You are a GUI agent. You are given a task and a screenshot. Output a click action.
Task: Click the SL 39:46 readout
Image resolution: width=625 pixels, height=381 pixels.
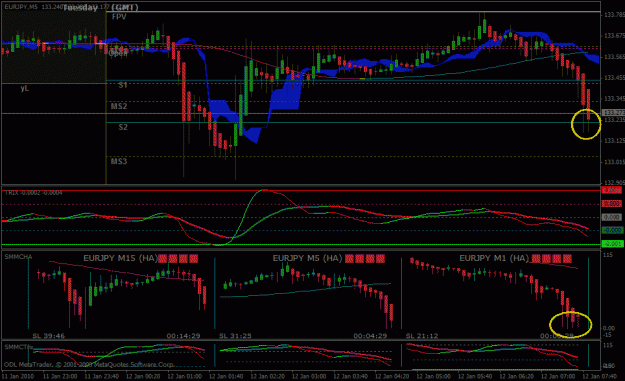coord(48,336)
